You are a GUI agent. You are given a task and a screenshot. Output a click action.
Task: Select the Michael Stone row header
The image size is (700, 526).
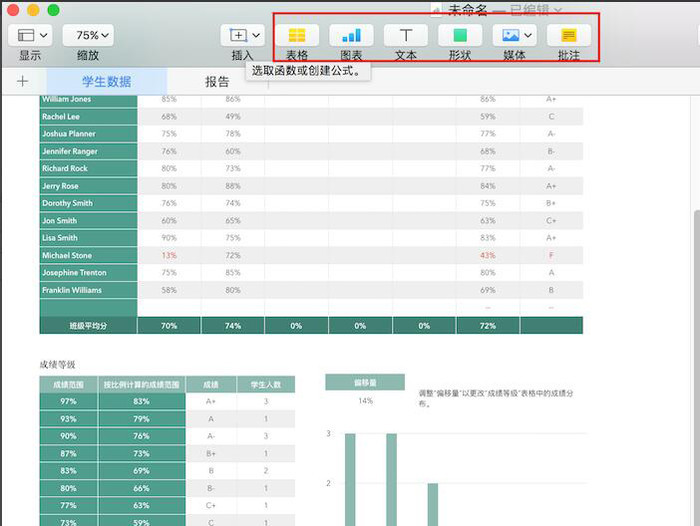coord(88,255)
